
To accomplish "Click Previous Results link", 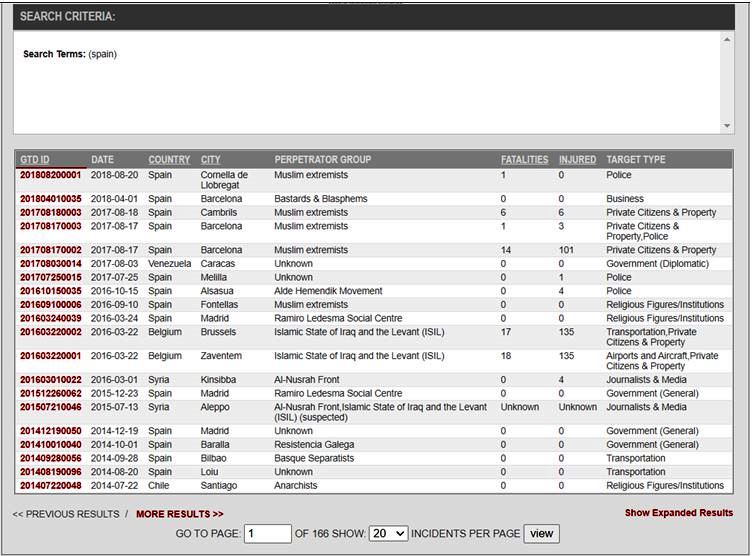I will [65, 514].
